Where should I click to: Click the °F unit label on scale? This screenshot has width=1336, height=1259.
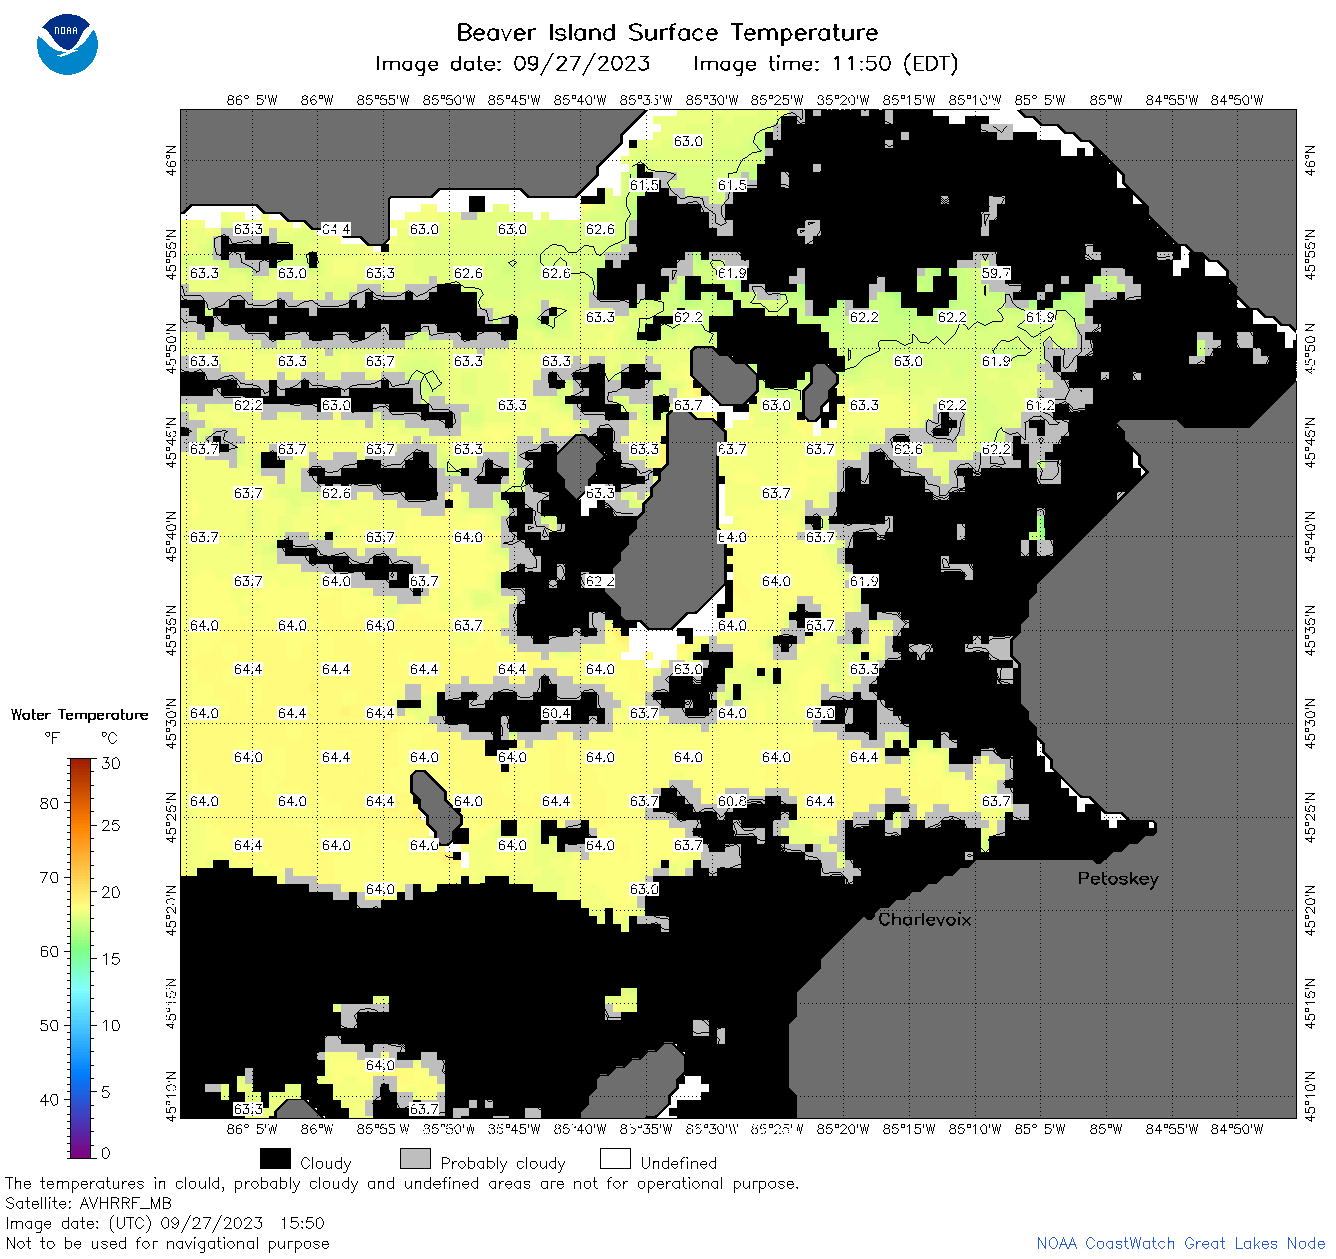51,738
